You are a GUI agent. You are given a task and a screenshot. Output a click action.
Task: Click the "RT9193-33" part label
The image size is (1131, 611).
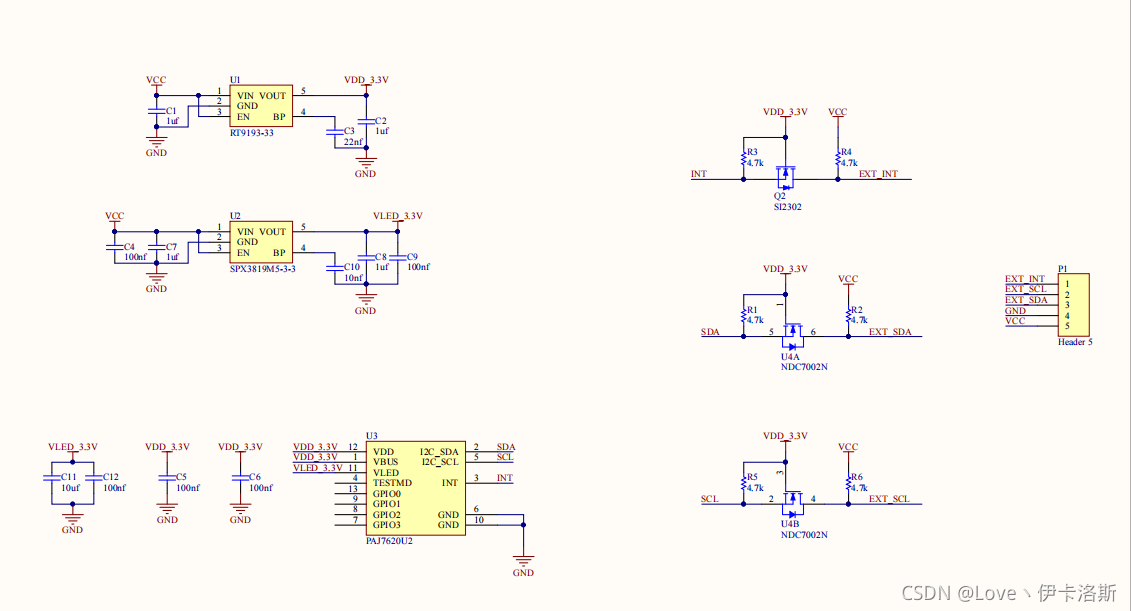[252, 133]
